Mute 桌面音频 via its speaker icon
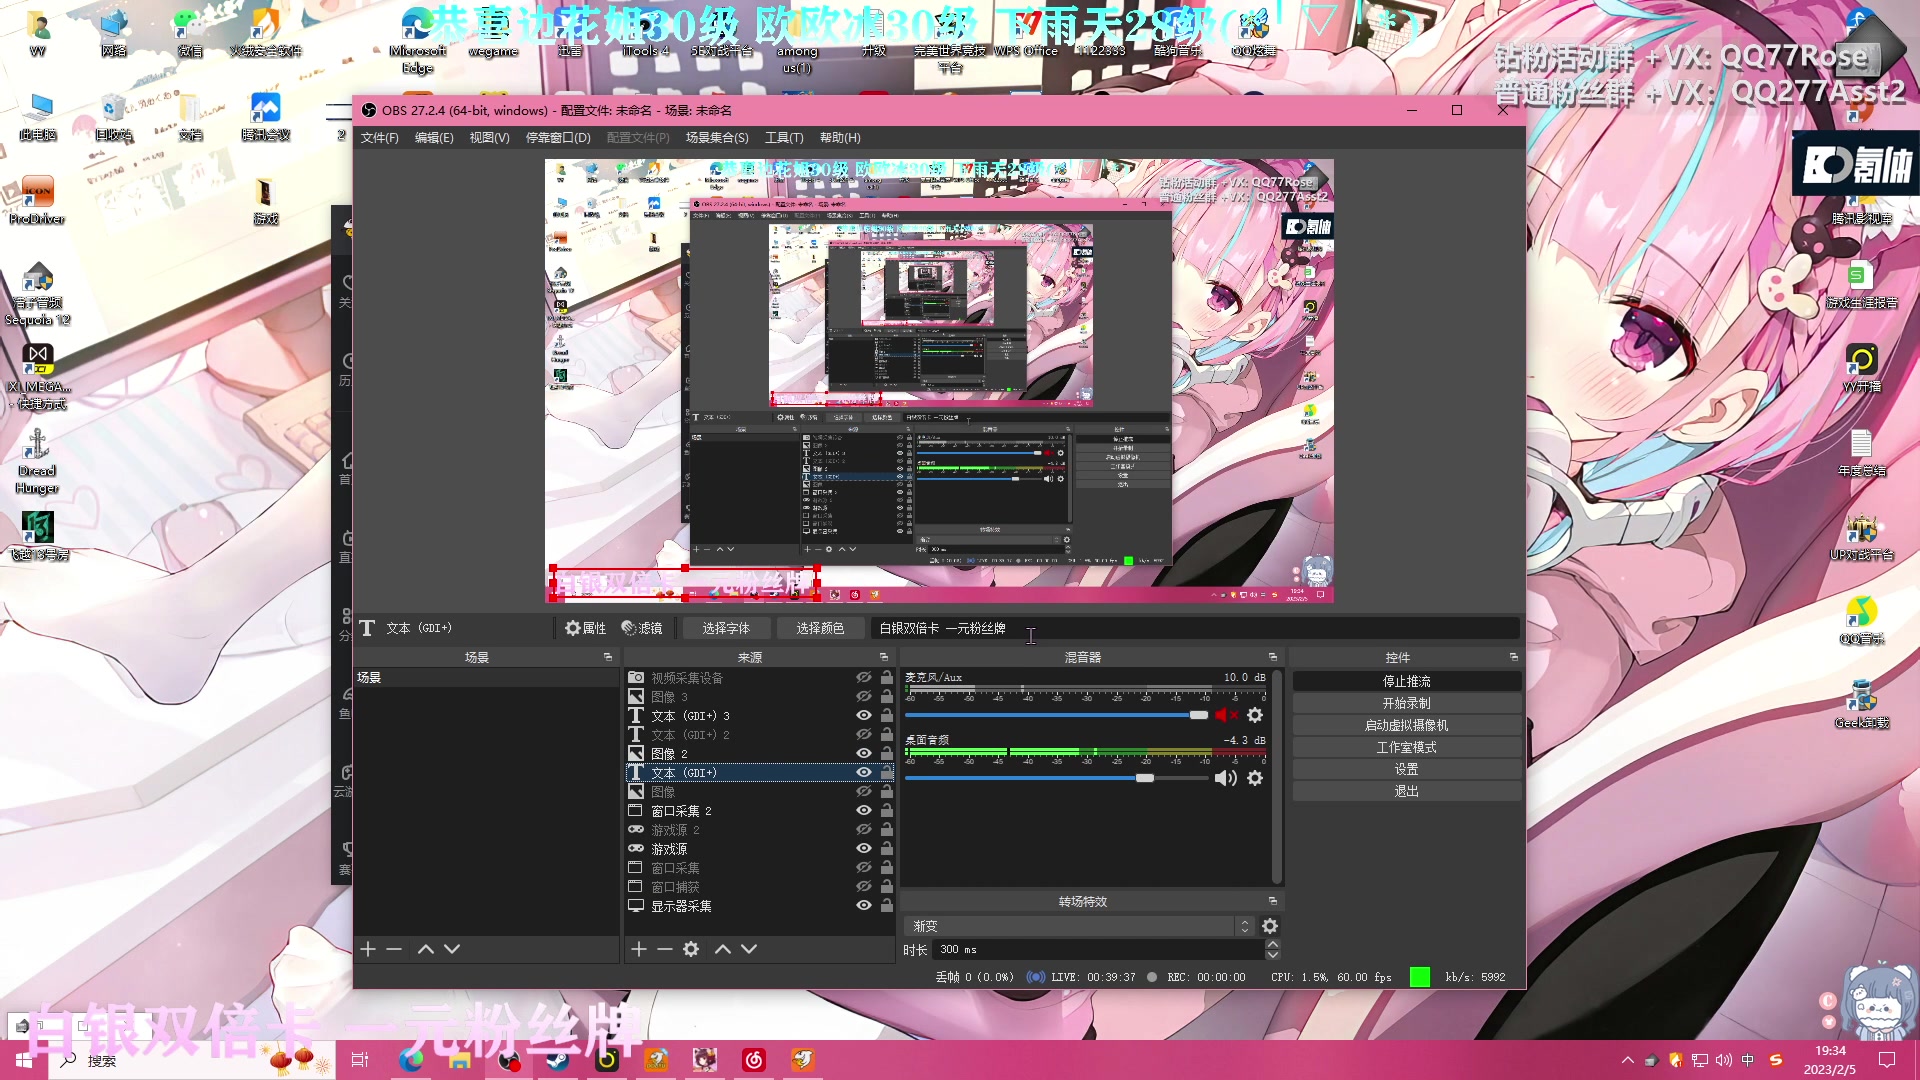 pos(1226,778)
